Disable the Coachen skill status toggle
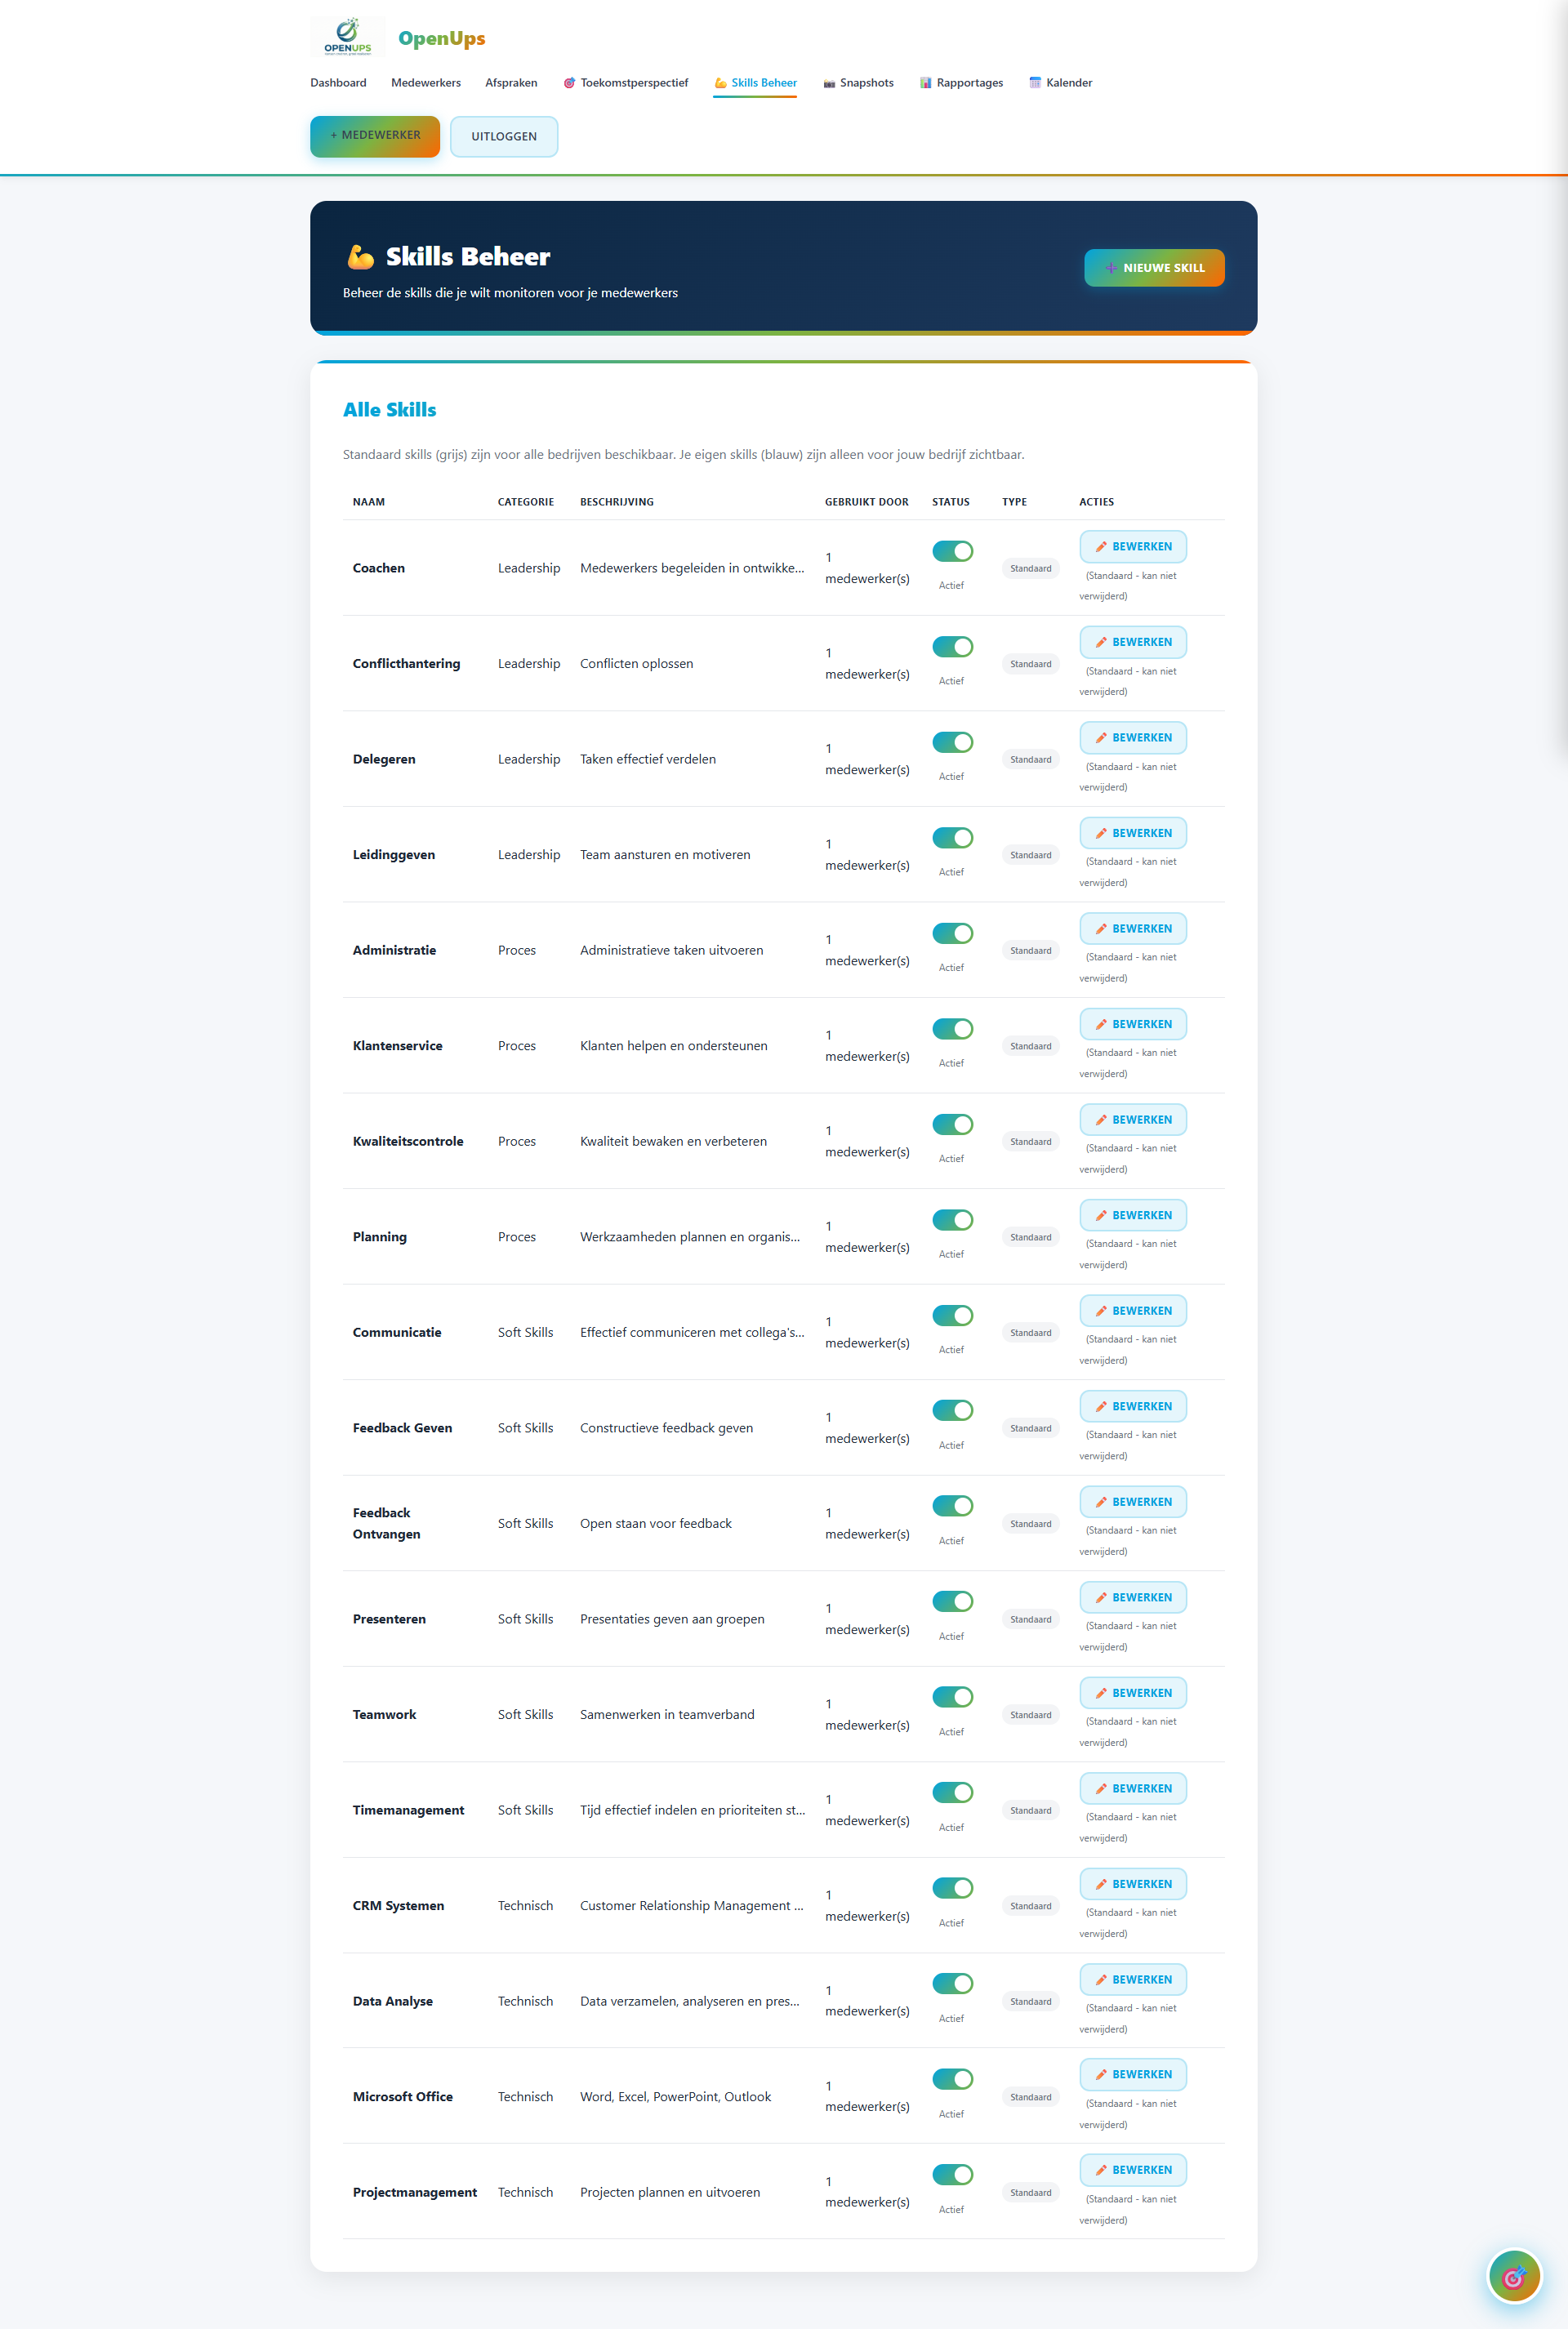 (x=952, y=551)
